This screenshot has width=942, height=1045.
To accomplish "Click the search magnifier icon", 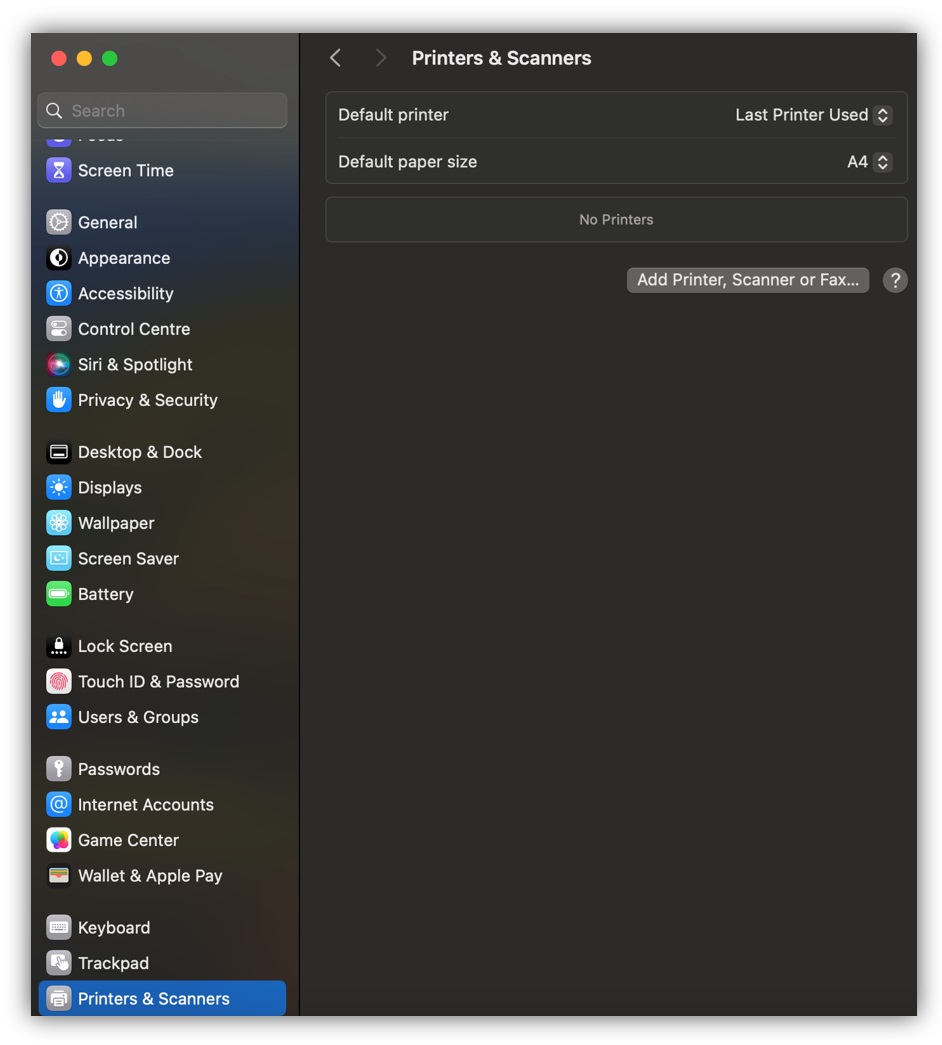I will pos(54,111).
